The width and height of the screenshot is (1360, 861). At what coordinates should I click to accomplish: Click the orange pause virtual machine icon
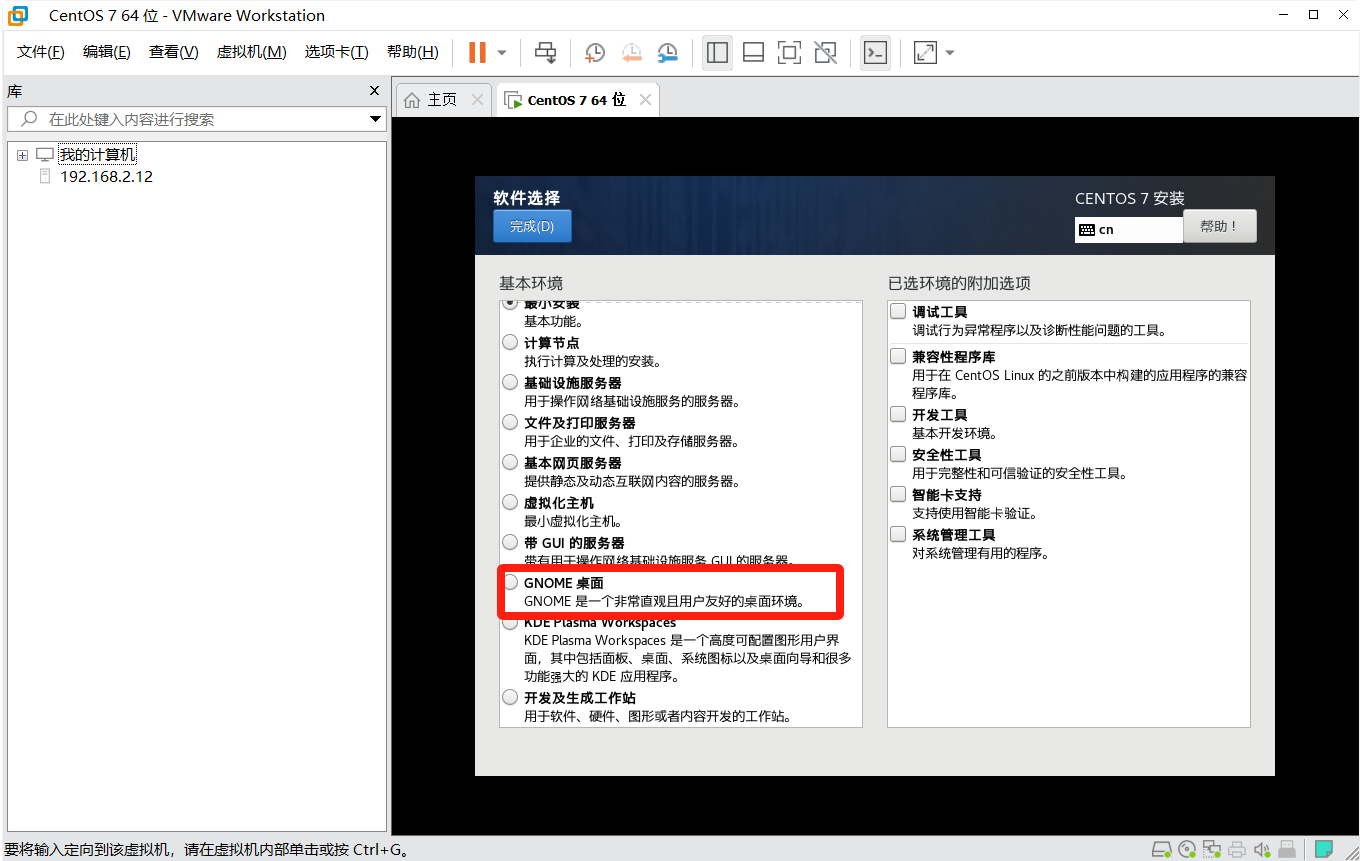pyautogui.click(x=477, y=52)
